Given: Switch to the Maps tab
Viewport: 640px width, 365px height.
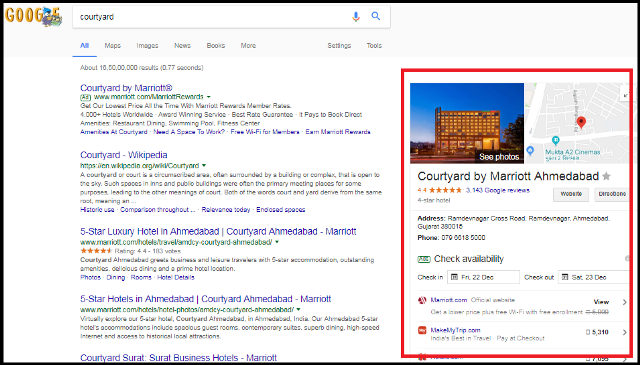Looking at the screenshot, I should (x=113, y=45).
